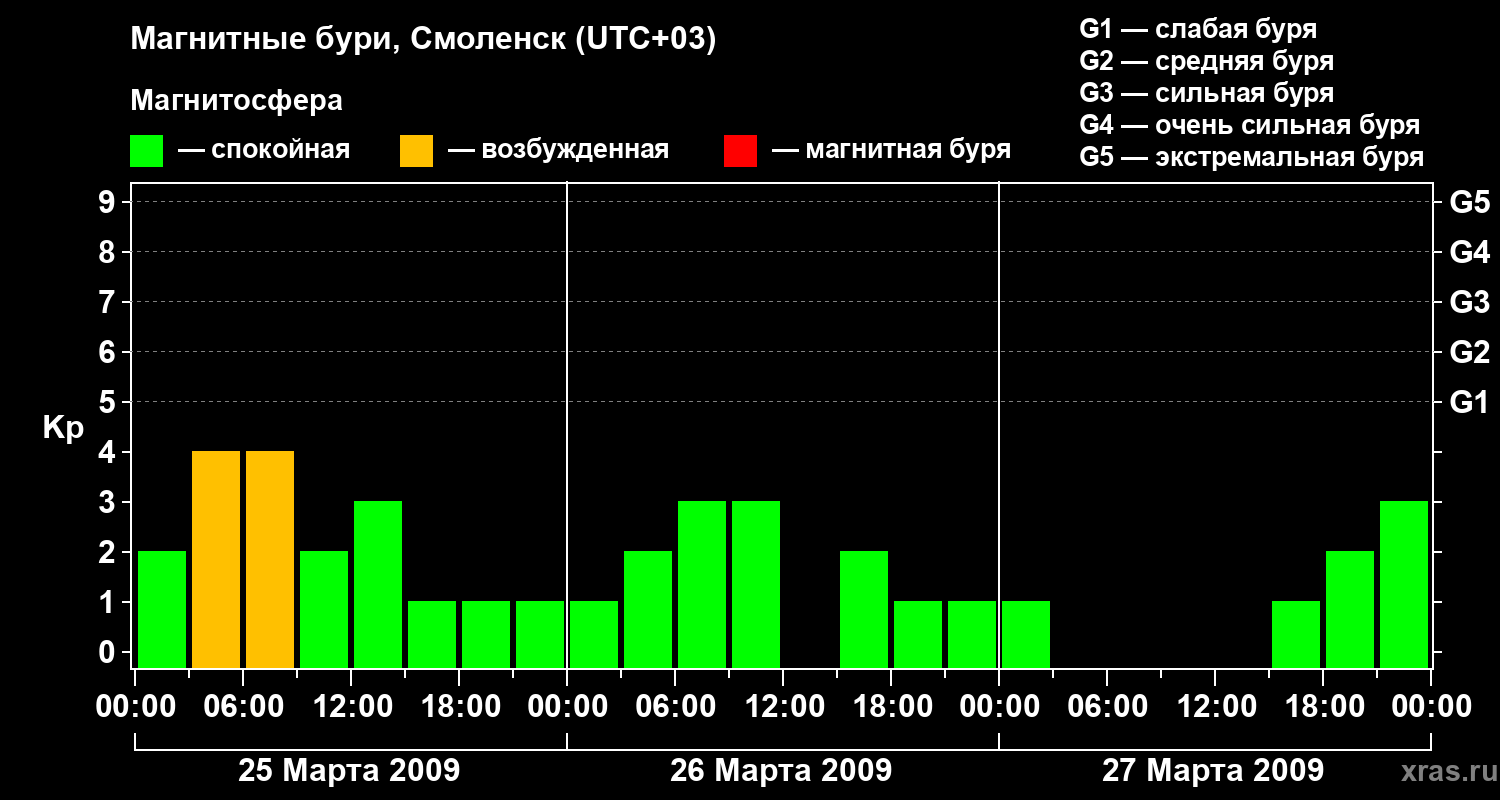Viewport: 1500px width, 800px height.
Task: Click the 15:00–18:00 Kp 2 bar on 26 Марта
Action: click(864, 609)
